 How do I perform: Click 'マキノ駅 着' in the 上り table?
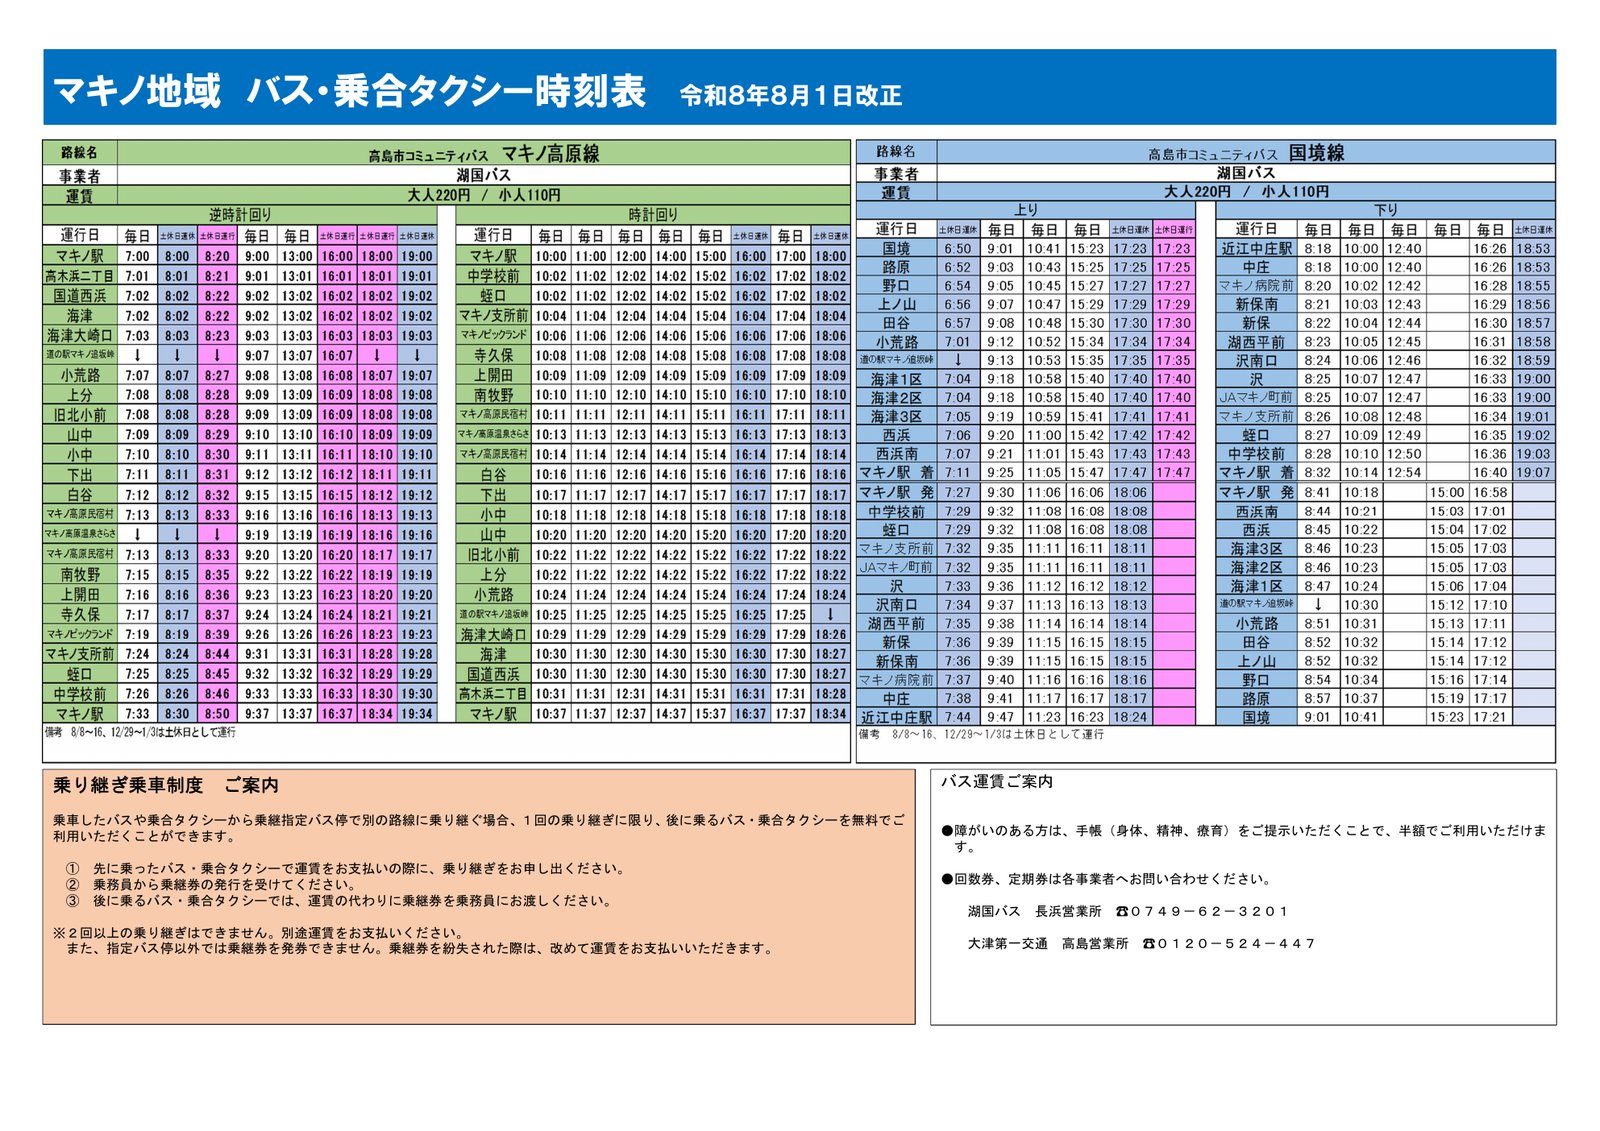click(896, 472)
